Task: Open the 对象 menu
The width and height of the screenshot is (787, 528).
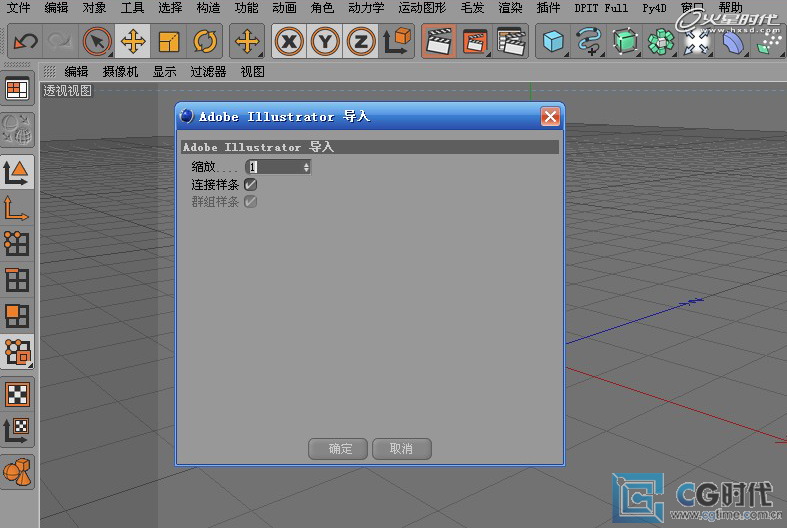Action: 94,8
